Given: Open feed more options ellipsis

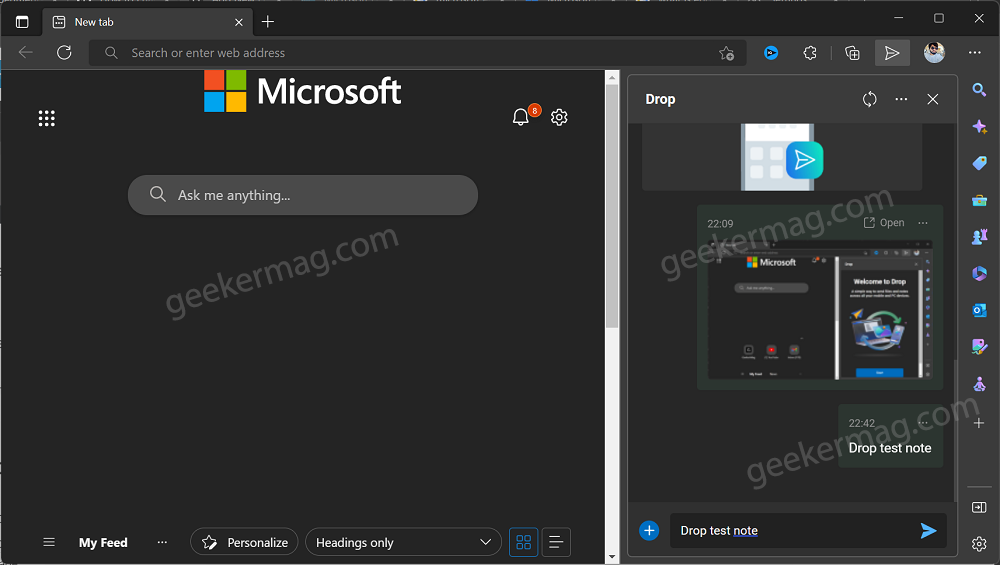Looking at the screenshot, I should click(x=162, y=542).
